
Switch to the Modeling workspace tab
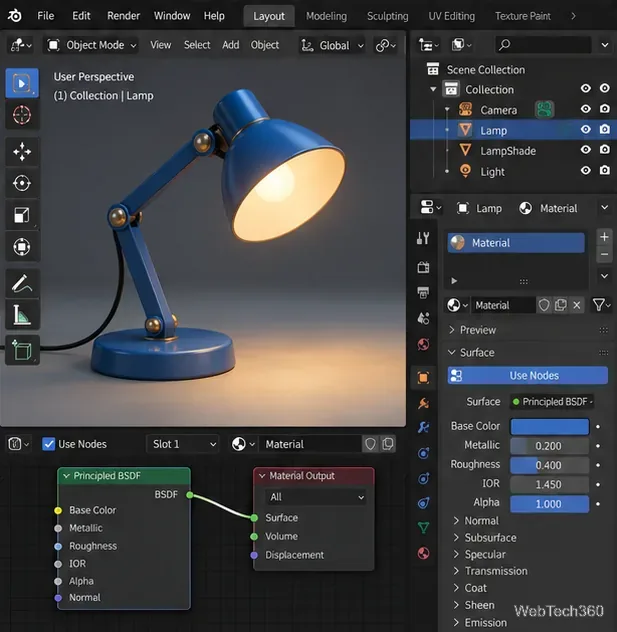326,16
